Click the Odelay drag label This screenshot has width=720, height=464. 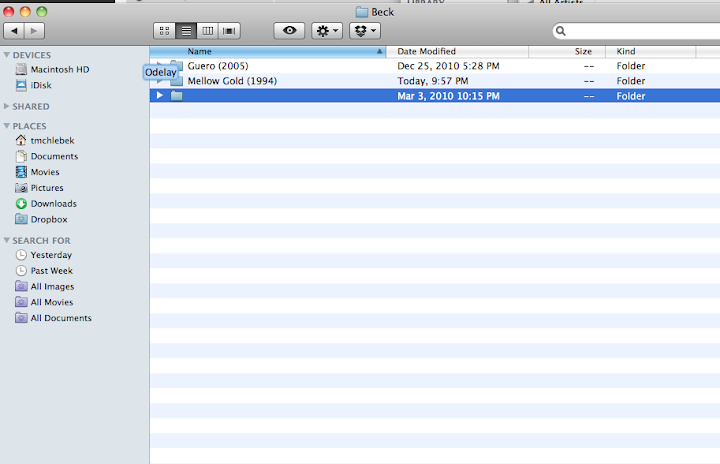(161, 72)
